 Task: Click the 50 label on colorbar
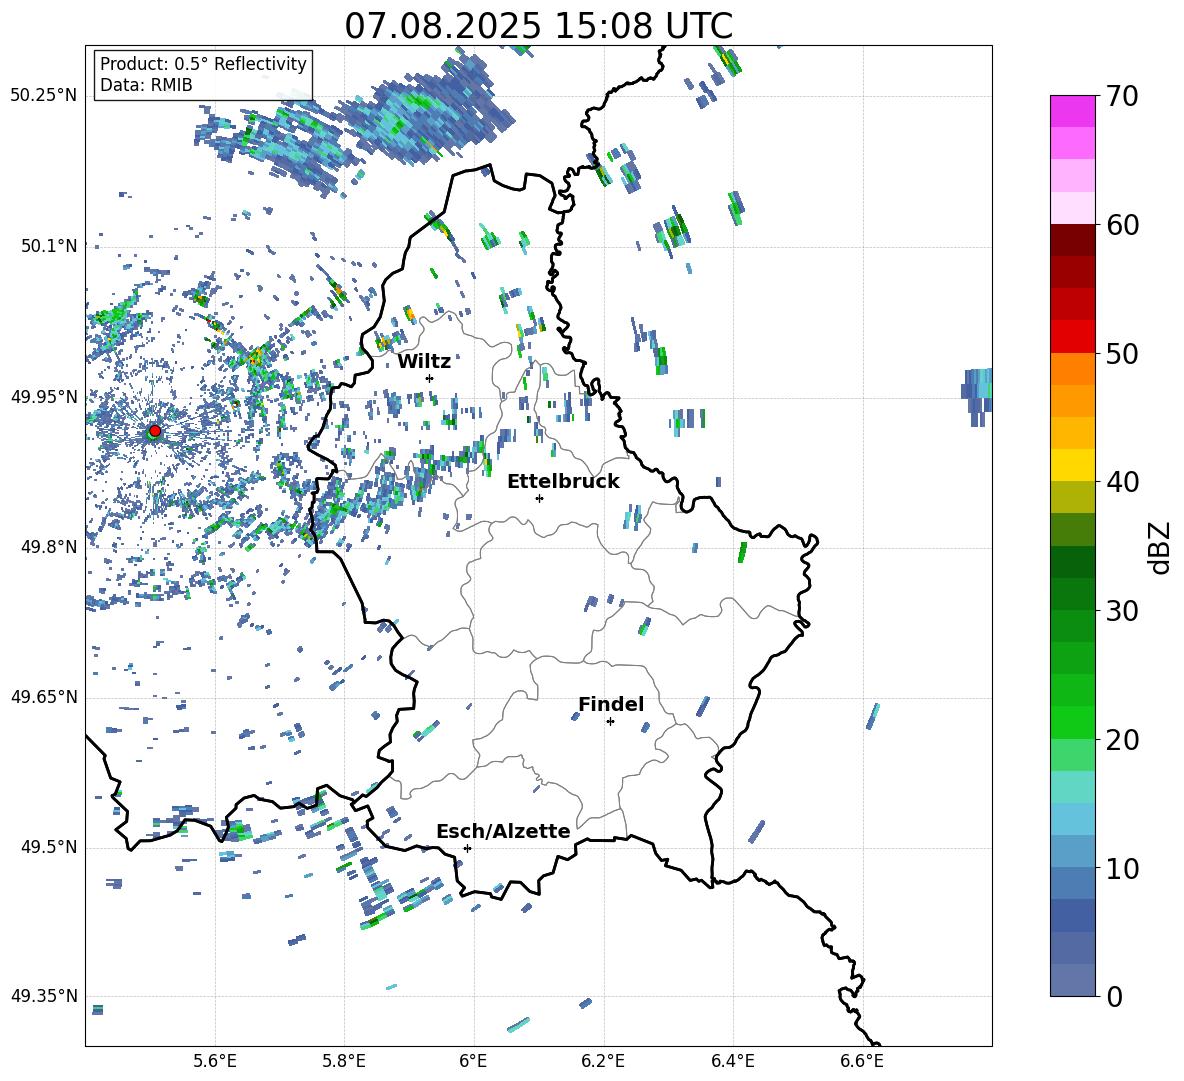click(x=1121, y=354)
